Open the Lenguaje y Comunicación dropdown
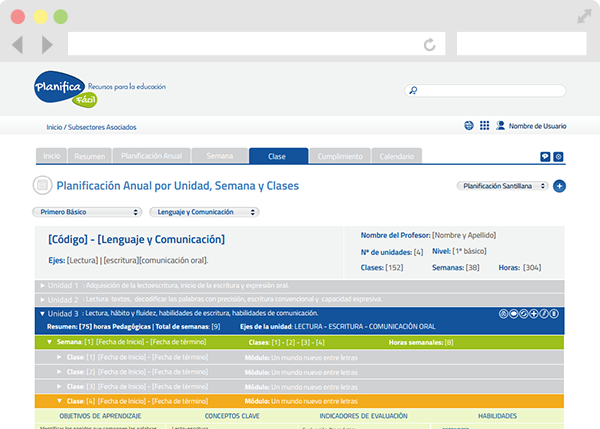This screenshot has width=600, height=429. pos(204,212)
